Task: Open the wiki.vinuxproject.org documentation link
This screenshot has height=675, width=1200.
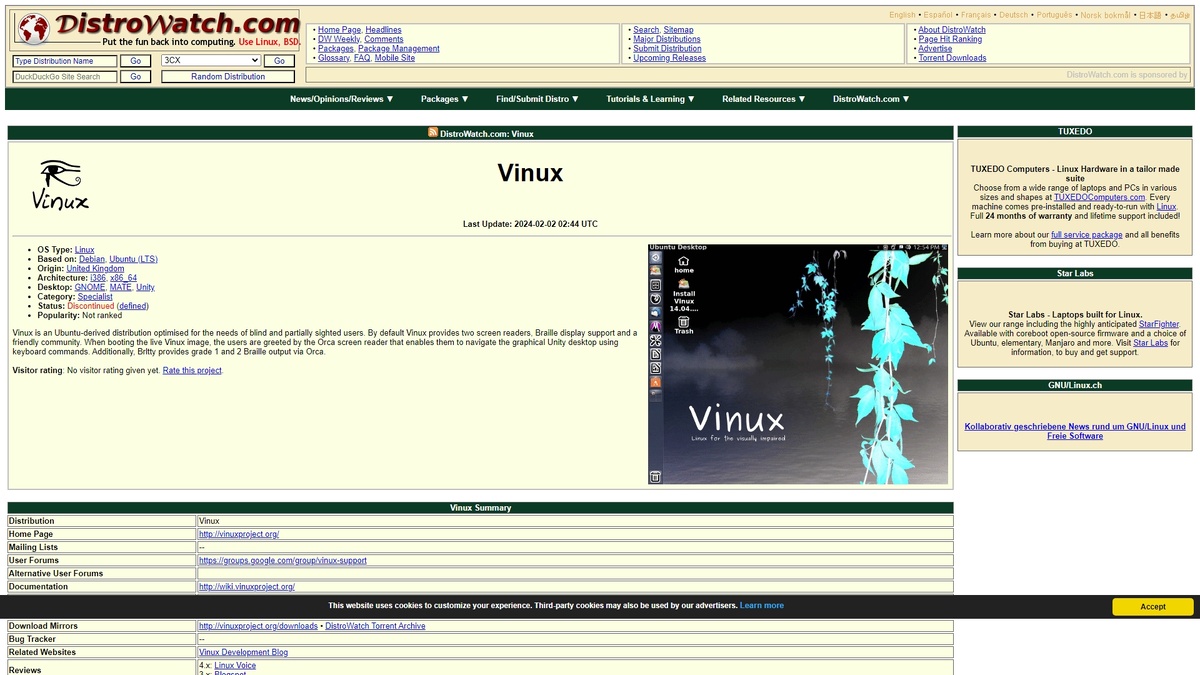Action: (247, 587)
